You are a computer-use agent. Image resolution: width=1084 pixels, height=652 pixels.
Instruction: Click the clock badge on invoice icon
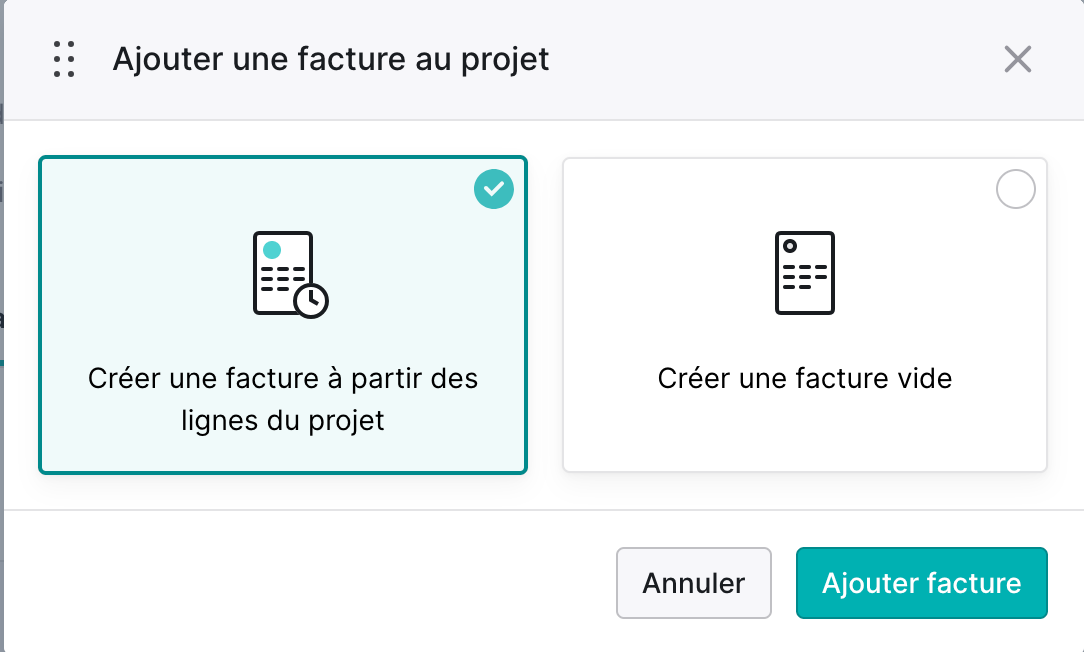(x=310, y=301)
